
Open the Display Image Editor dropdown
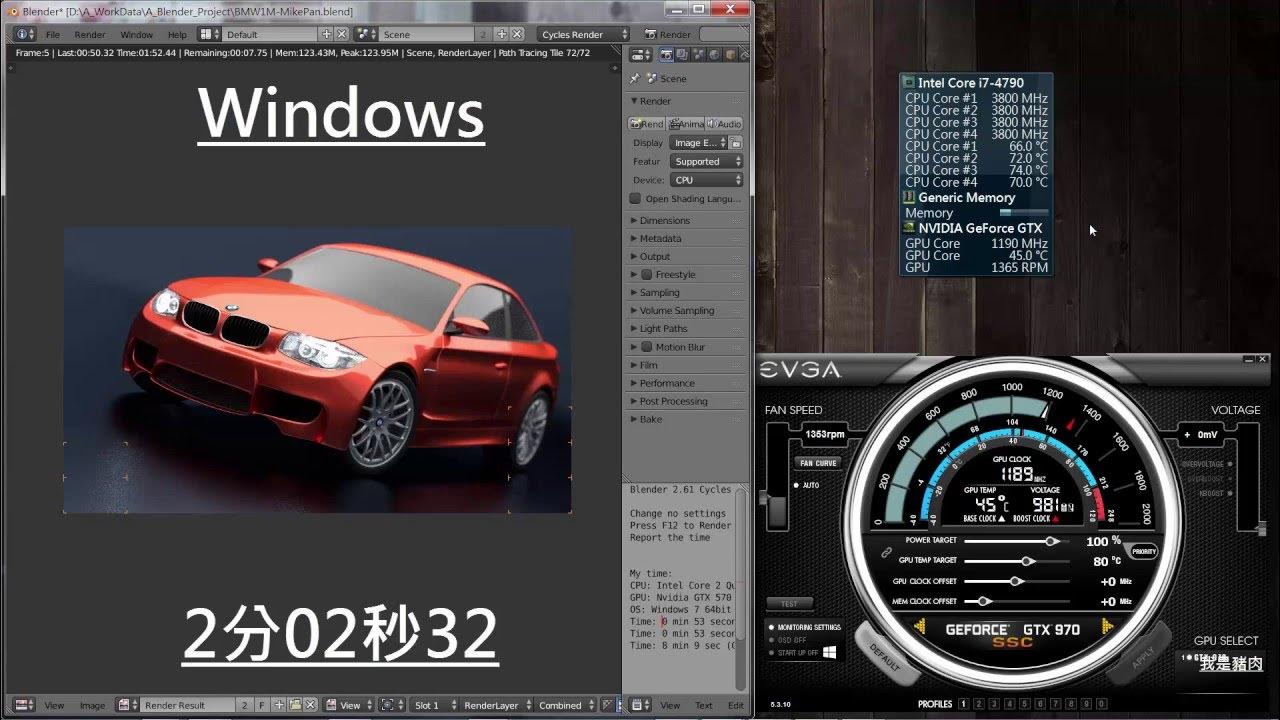point(698,143)
